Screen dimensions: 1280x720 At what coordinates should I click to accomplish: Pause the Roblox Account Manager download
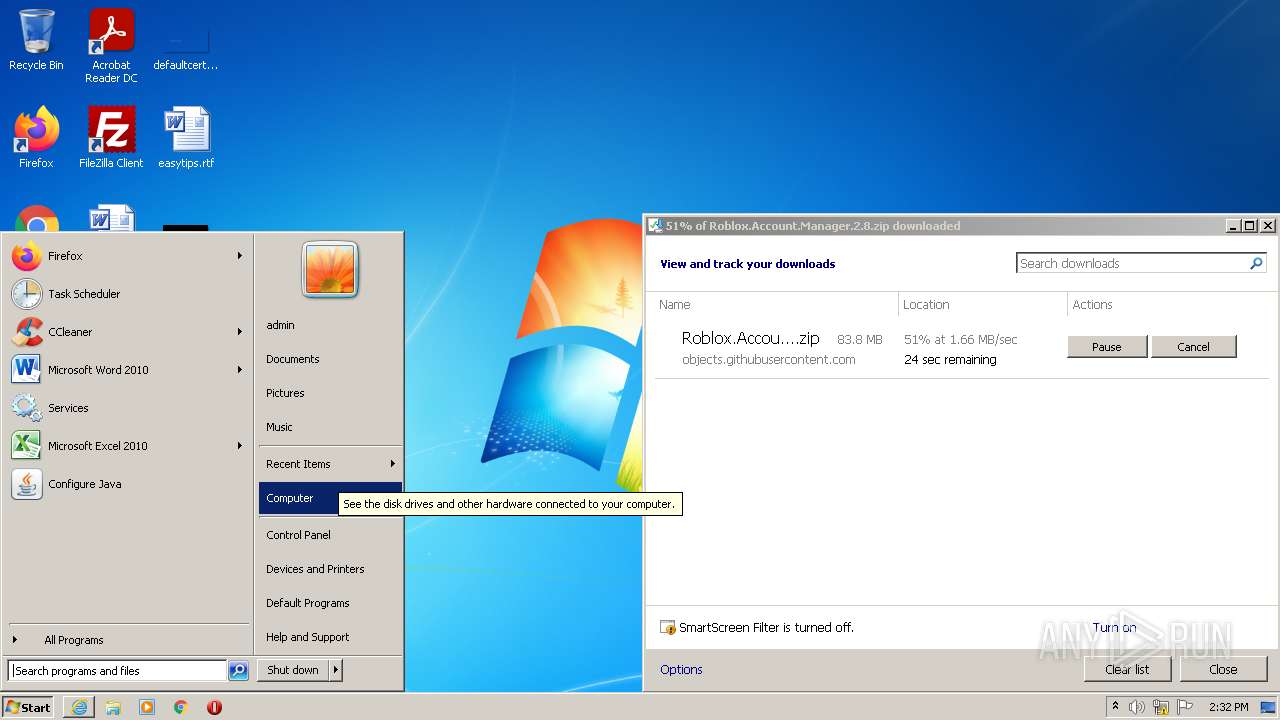[x=1107, y=347]
